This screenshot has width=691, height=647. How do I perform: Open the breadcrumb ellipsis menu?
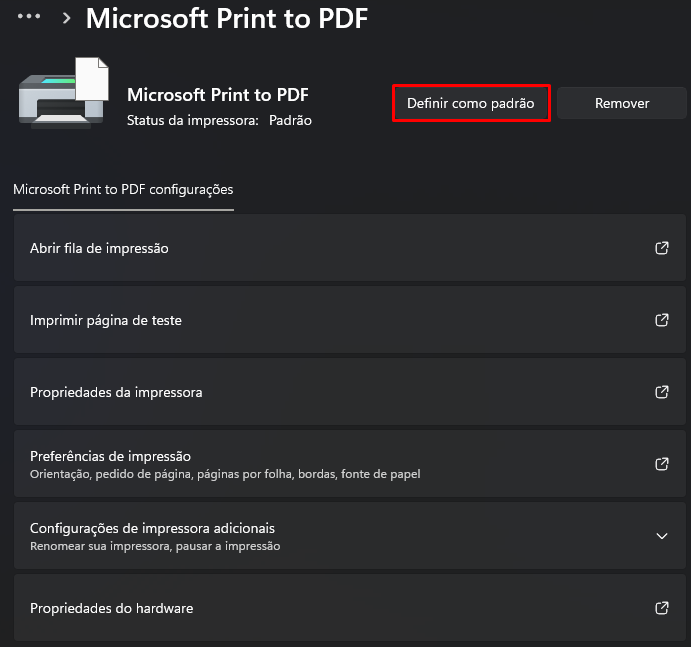29,17
